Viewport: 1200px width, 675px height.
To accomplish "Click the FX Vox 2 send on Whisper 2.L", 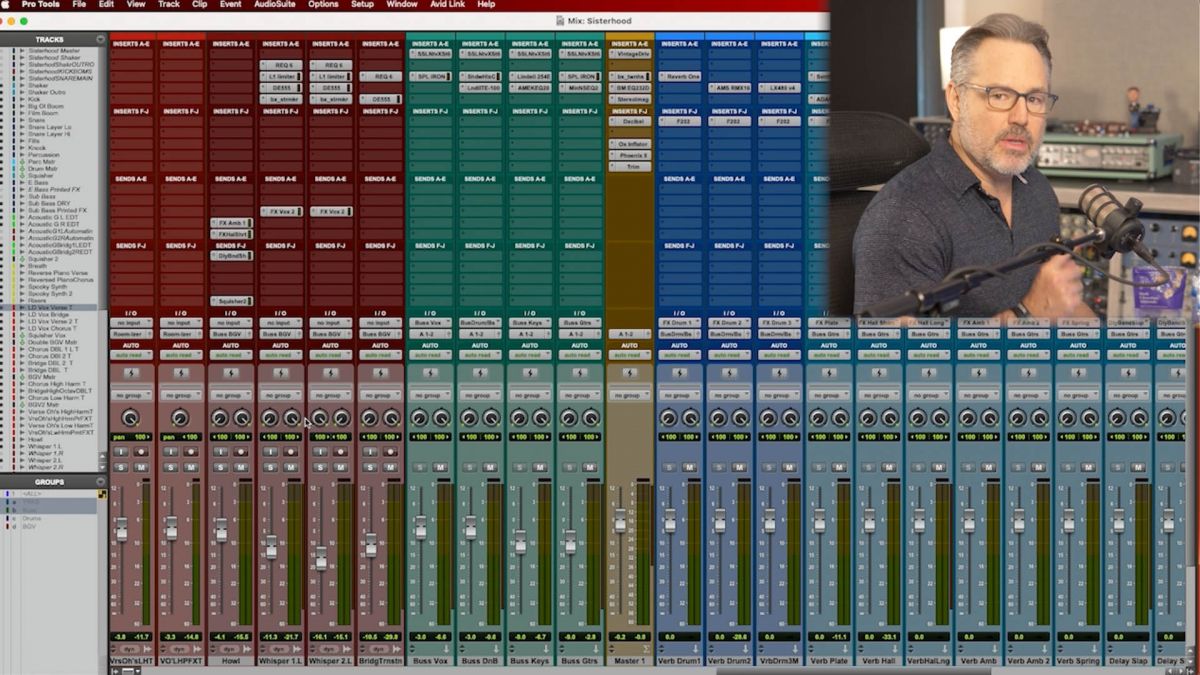I will pos(330,212).
